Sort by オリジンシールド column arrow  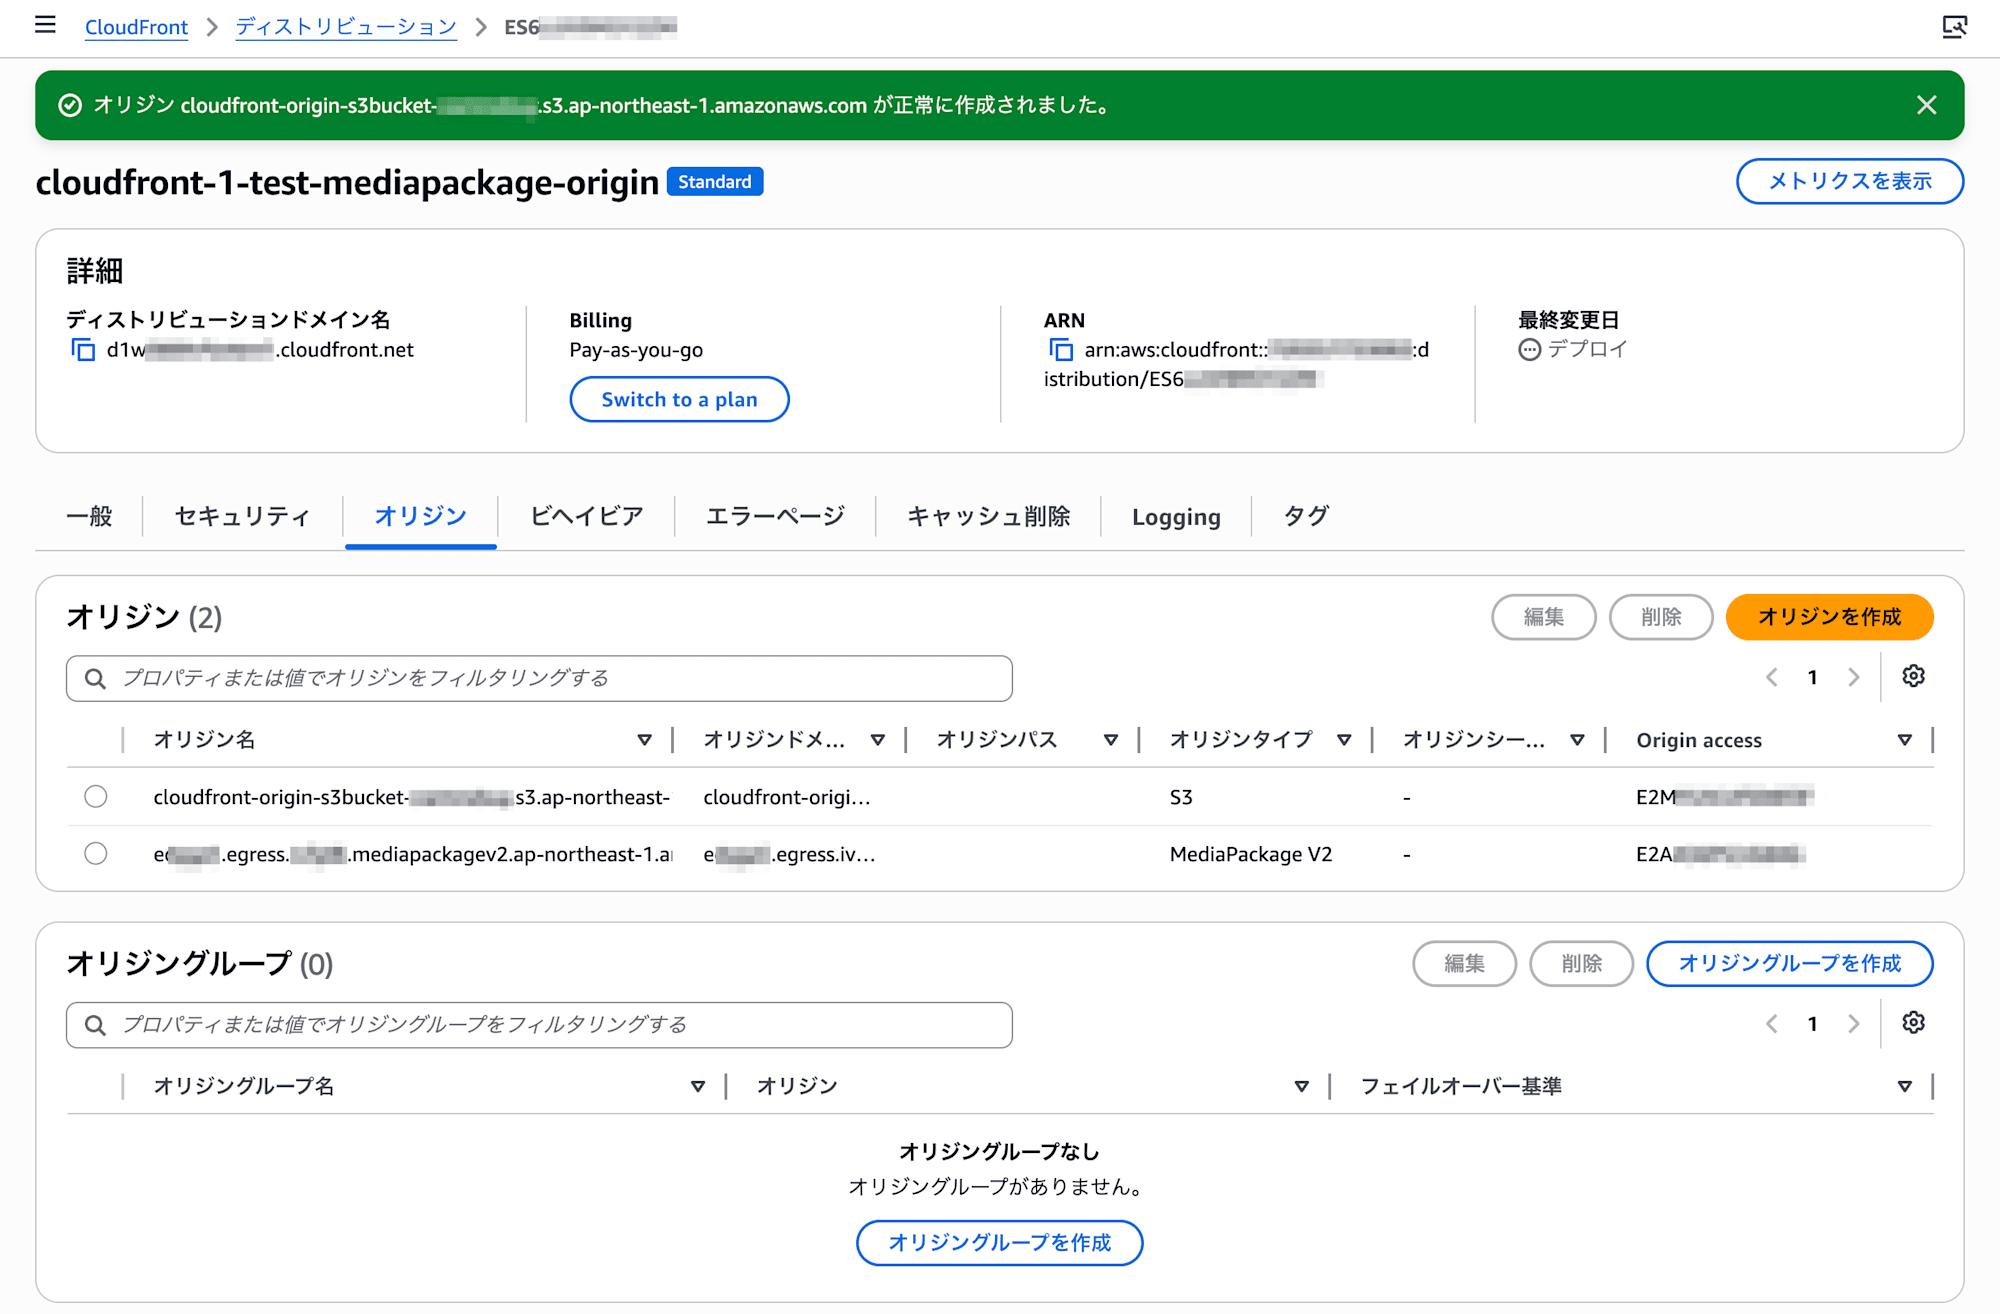(x=1576, y=740)
